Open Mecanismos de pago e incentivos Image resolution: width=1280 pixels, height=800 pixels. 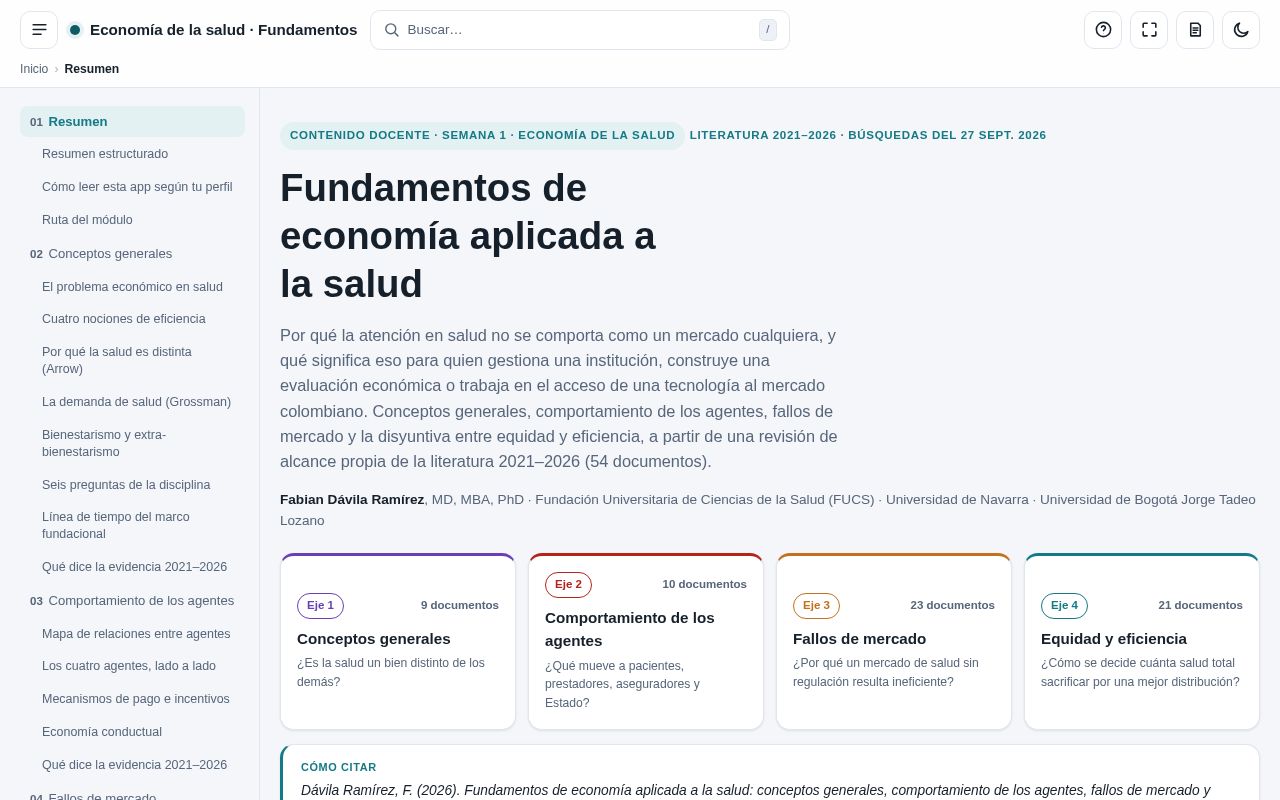[136, 699]
